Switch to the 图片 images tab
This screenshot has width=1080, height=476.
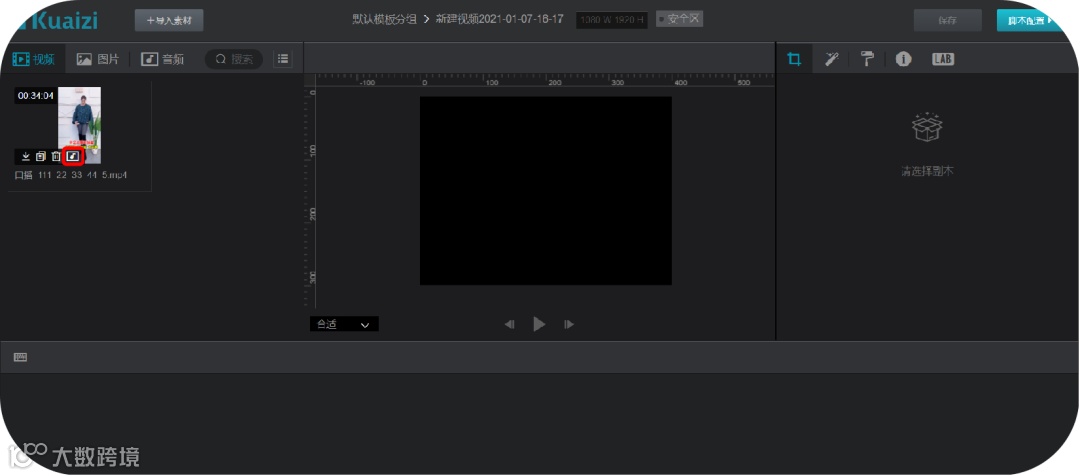(98, 59)
